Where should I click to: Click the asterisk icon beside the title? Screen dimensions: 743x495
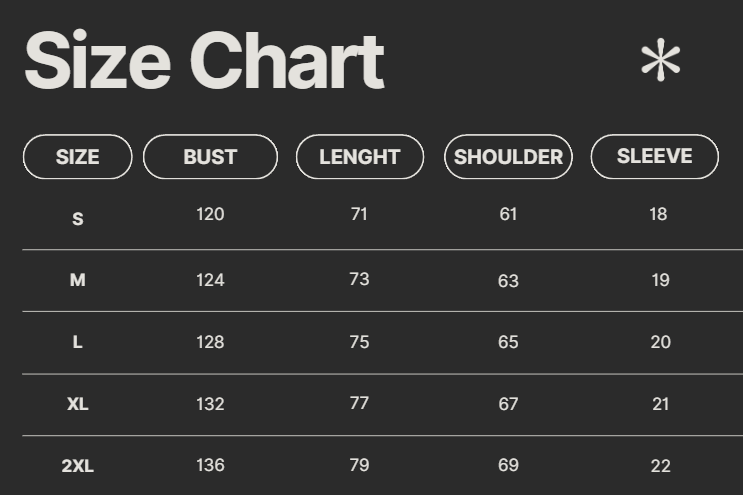coord(660,62)
